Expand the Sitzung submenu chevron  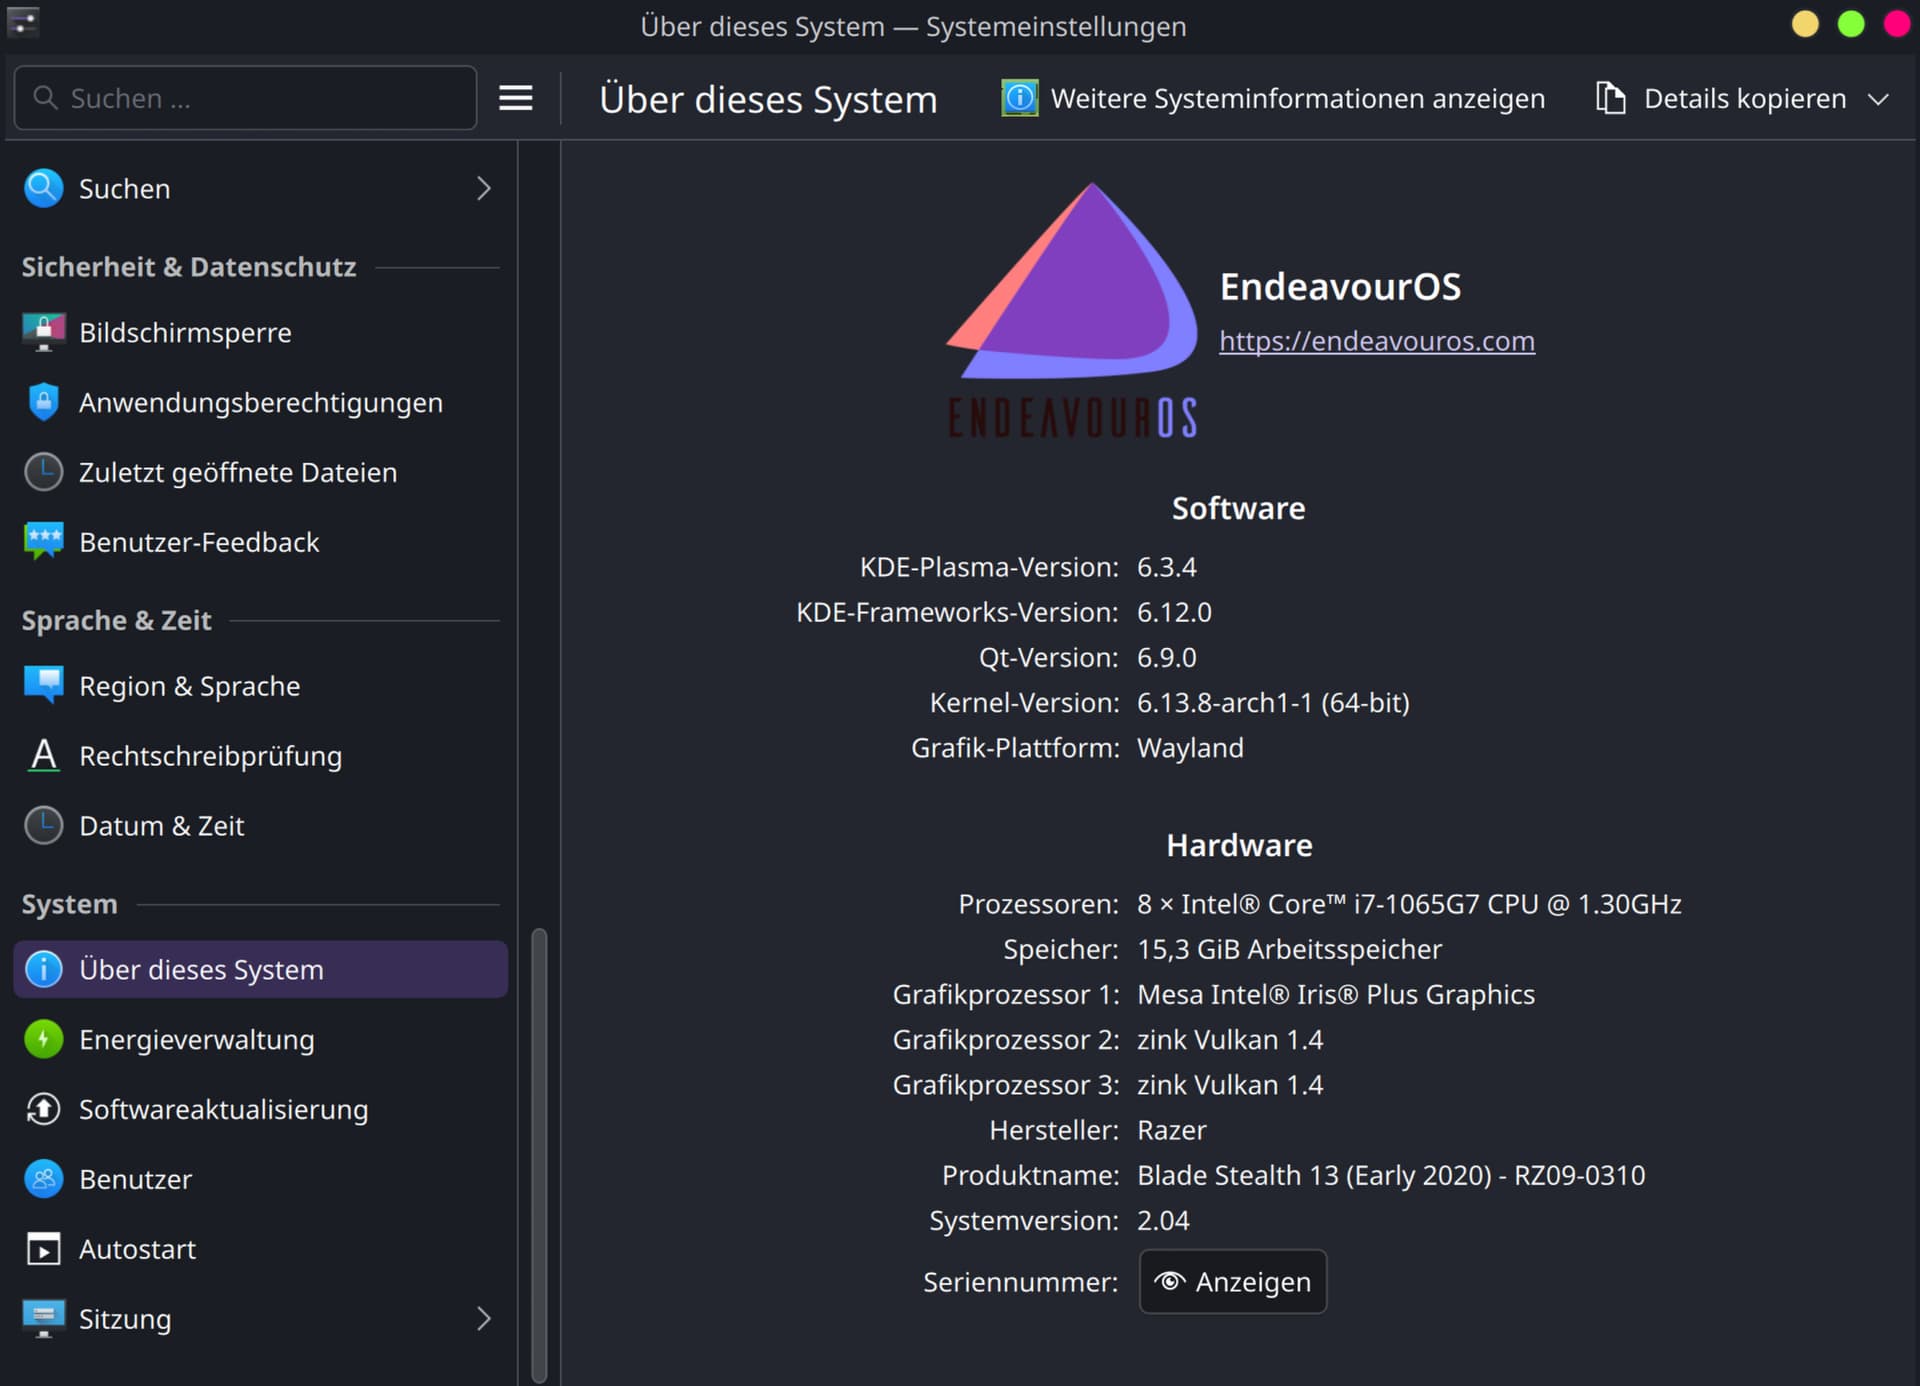(484, 1319)
